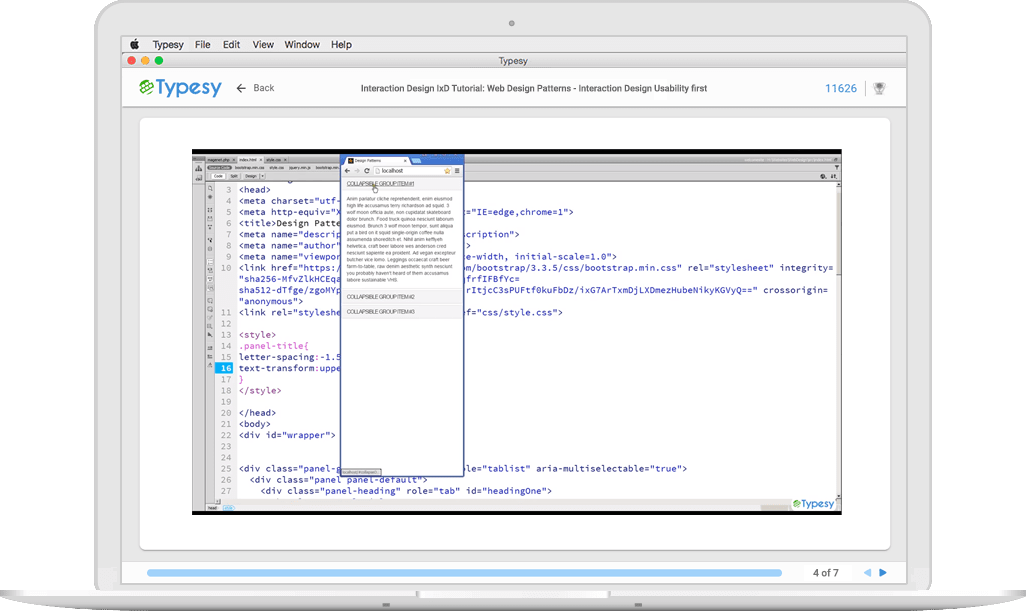Open the Apple menu

click(x=135, y=44)
